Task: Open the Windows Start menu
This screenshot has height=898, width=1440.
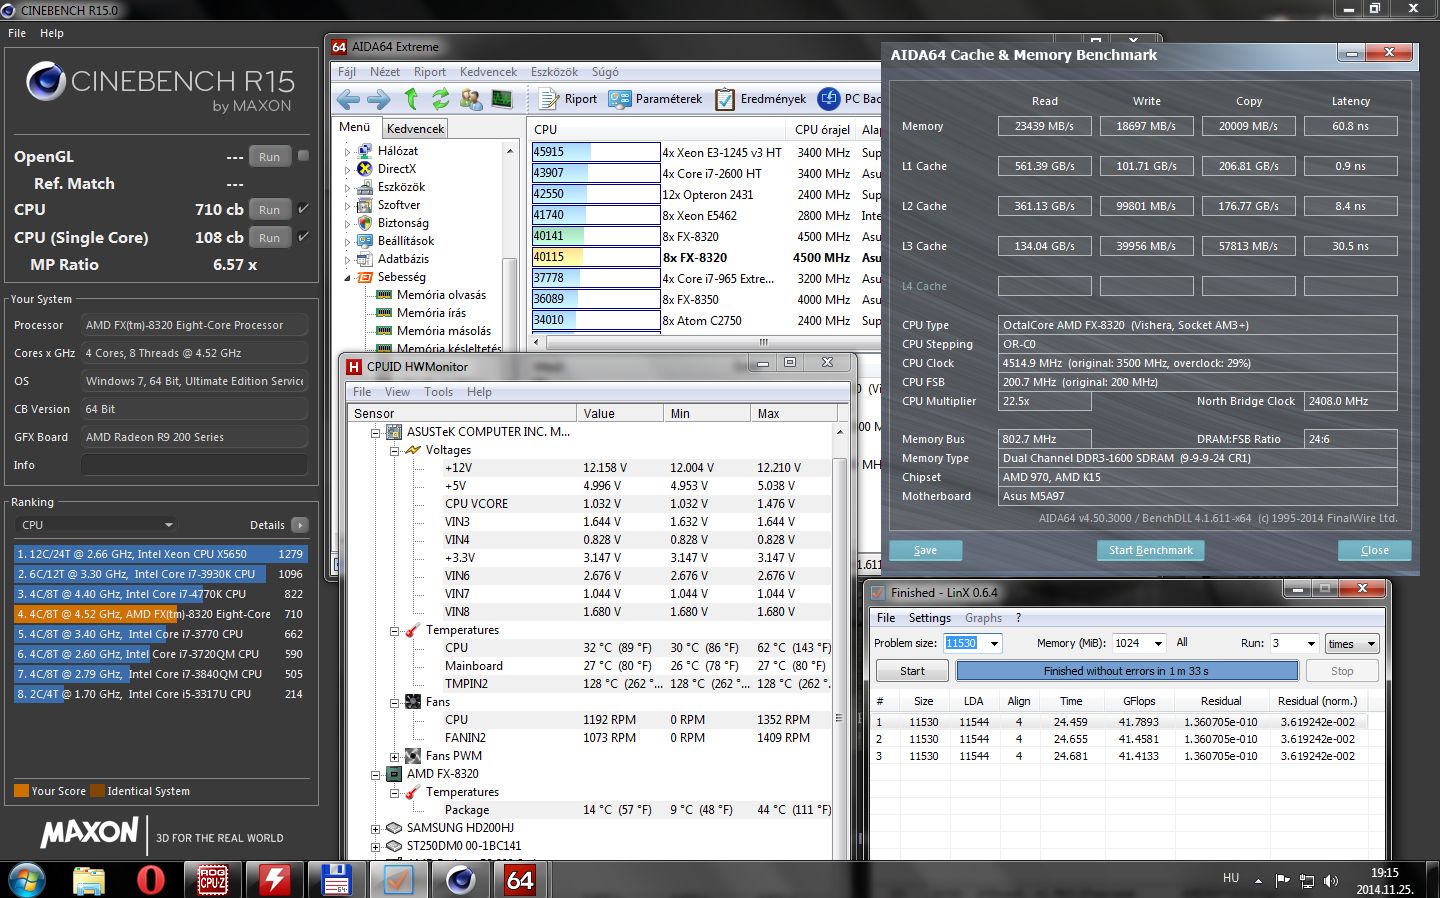Action: (x=27, y=880)
